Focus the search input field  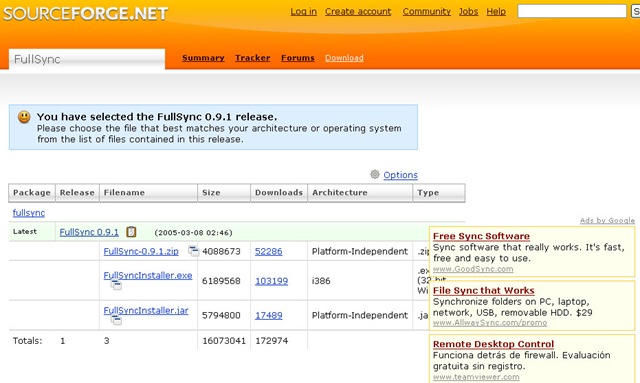(x=572, y=11)
